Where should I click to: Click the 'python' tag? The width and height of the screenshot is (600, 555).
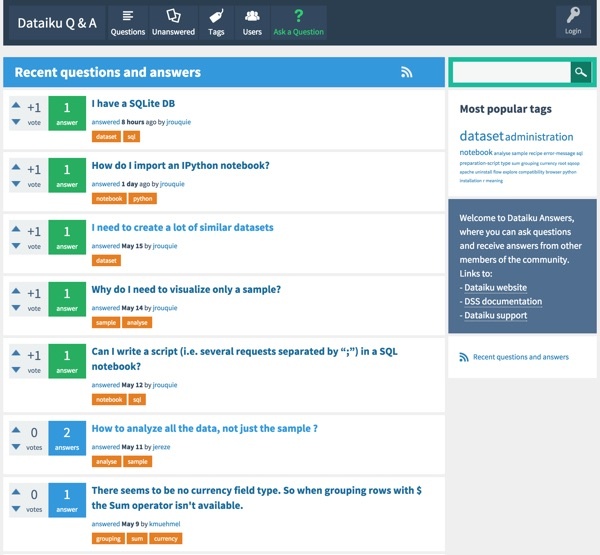pos(143,199)
